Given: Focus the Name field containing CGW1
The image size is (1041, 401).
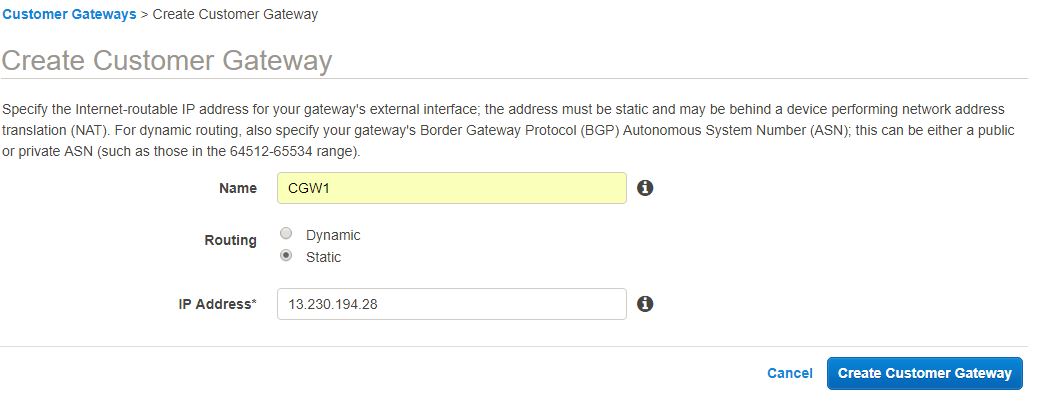Looking at the screenshot, I should 451,188.
